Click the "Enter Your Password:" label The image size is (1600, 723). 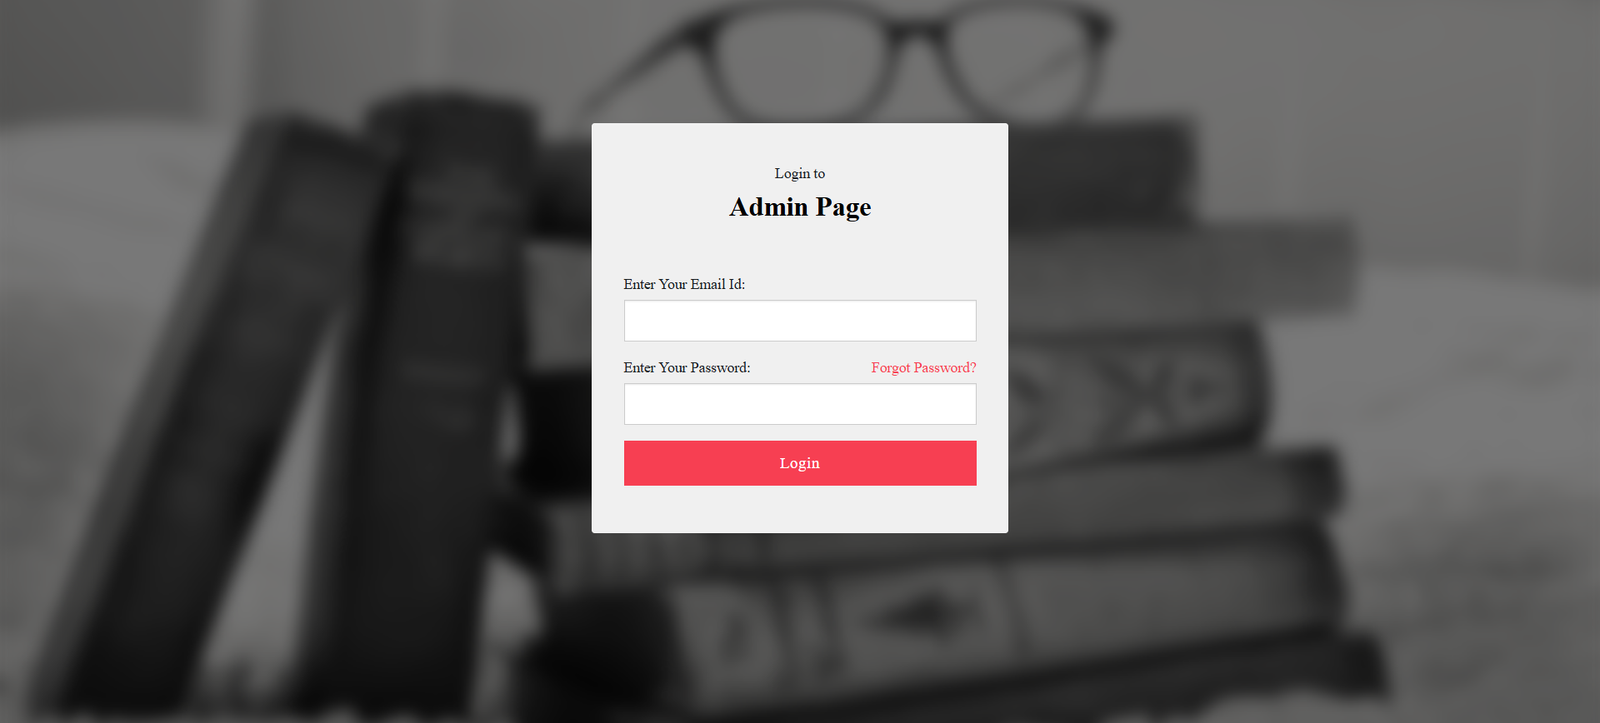click(x=687, y=368)
